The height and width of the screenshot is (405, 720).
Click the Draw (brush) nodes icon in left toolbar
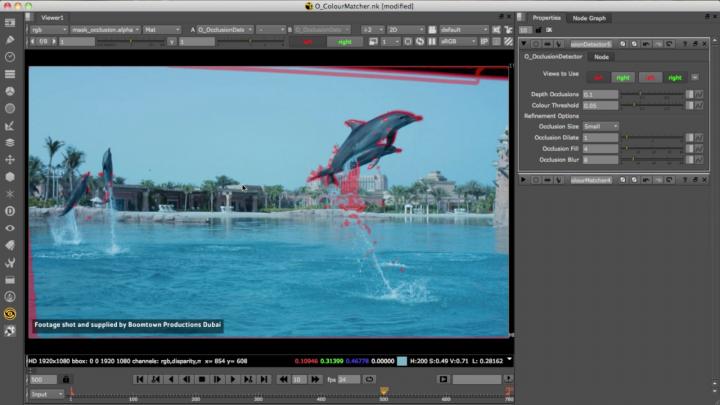coord(10,39)
